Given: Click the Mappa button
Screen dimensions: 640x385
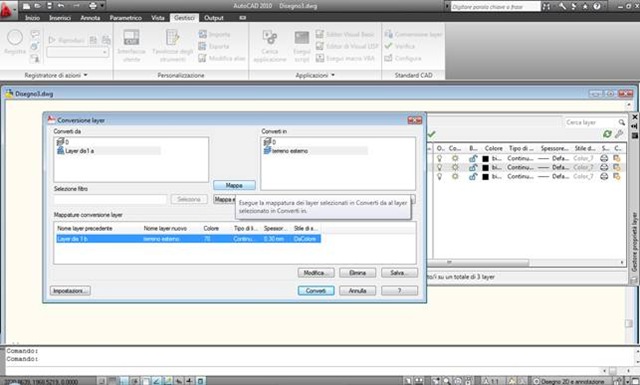Looking at the screenshot, I should click(x=234, y=185).
